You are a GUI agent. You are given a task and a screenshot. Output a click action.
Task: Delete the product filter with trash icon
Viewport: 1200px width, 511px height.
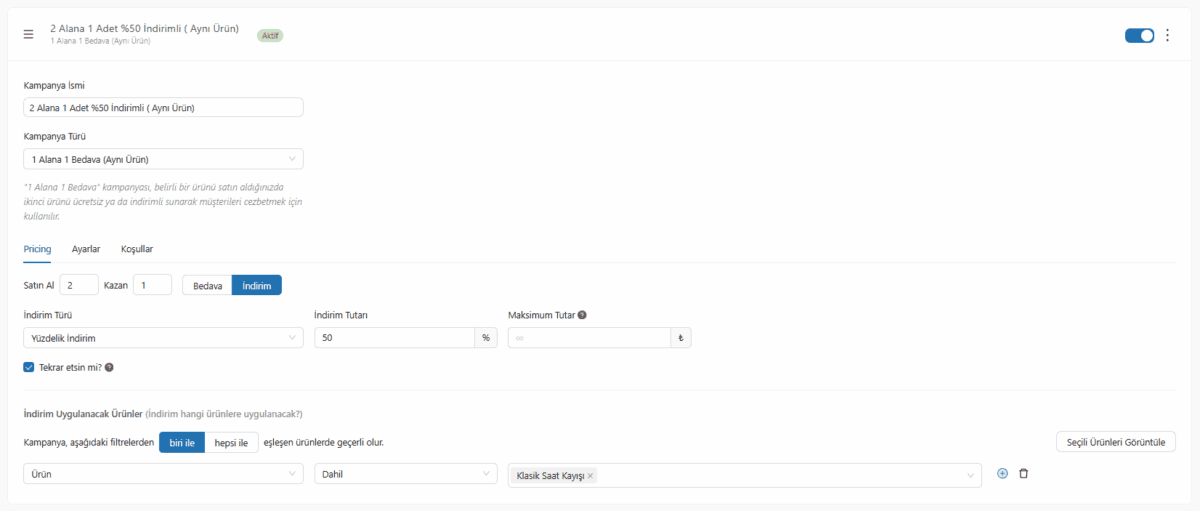coord(1023,474)
